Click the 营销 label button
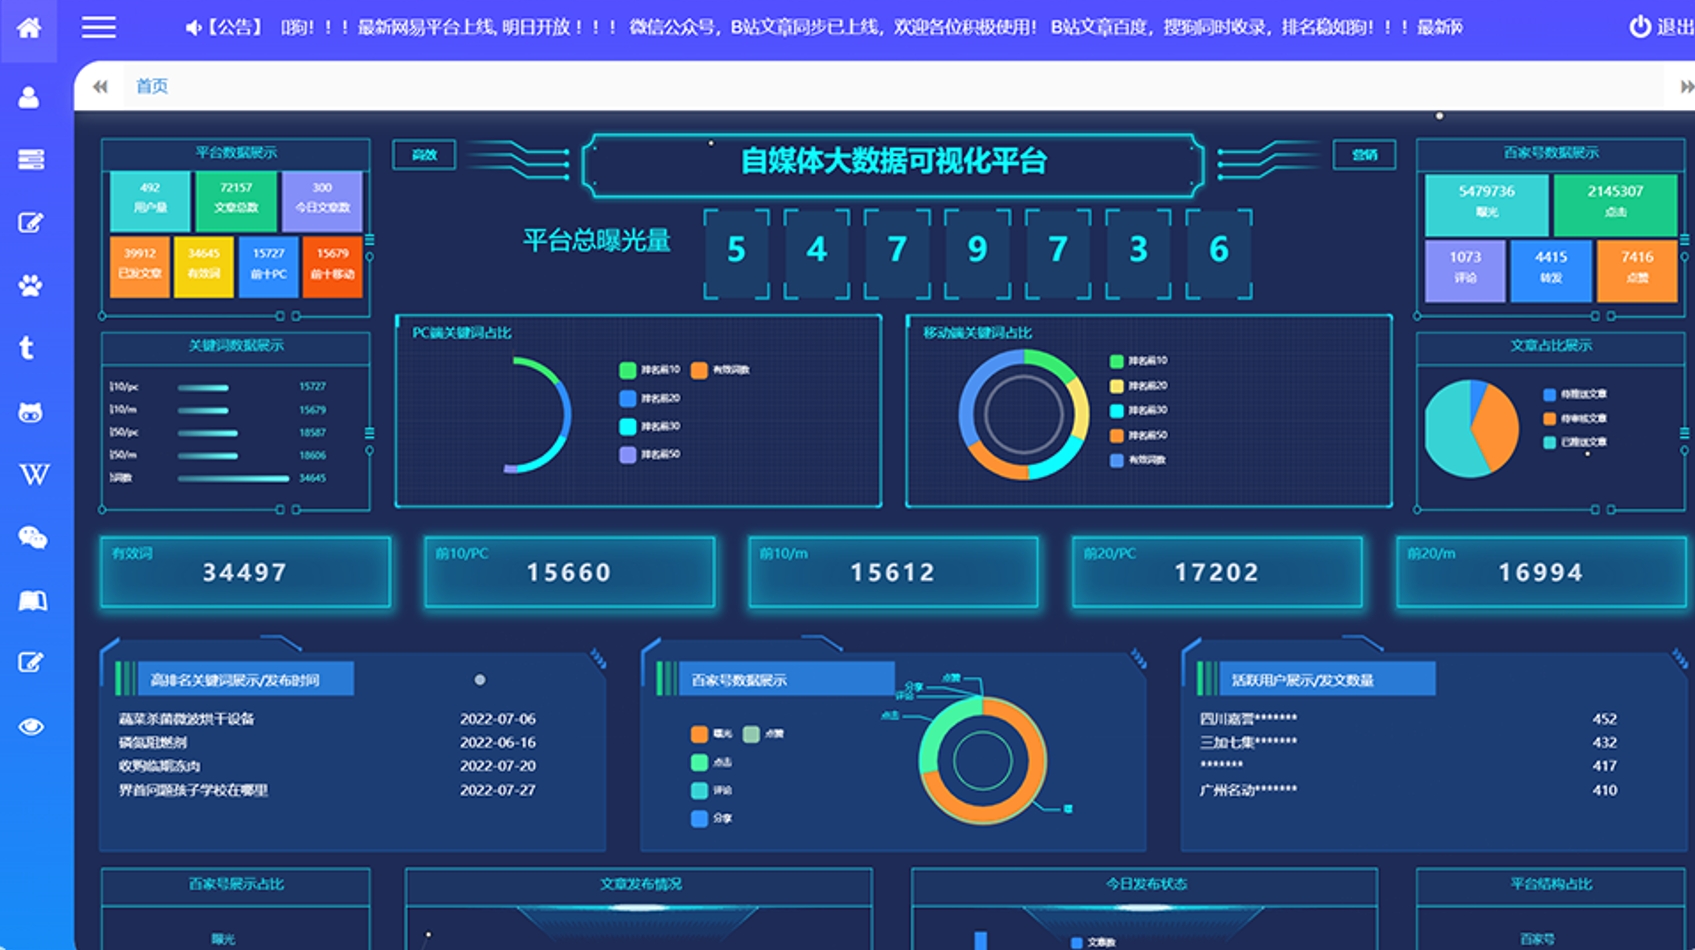The image size is (1695, 950). pyautogui.click(x=1364, y=155)
